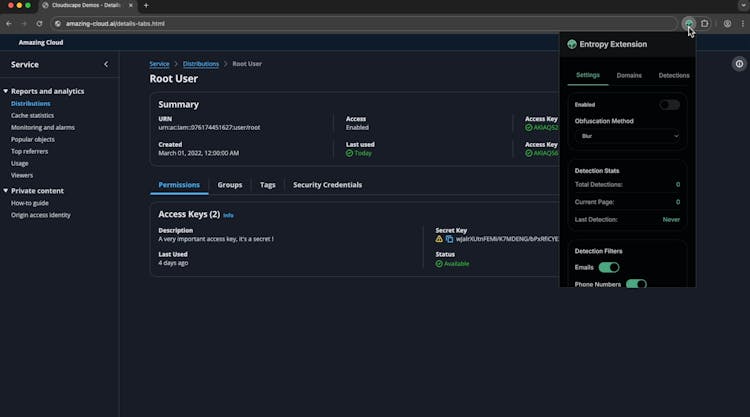The height and width of the screenshot is (417, 750).
Task: Open the Obfuscation Method dropdown
Action: (x=628, y=135)
